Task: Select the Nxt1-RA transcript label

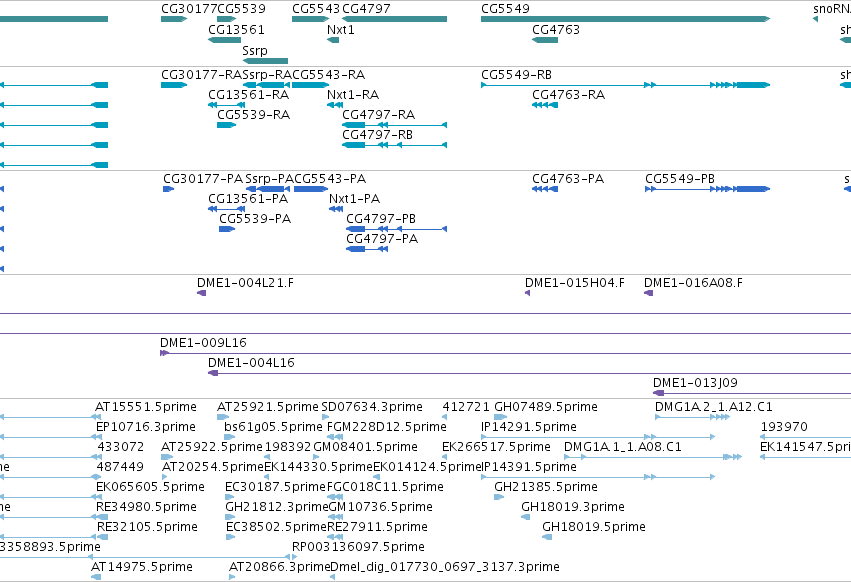Action: click(353, 94)
